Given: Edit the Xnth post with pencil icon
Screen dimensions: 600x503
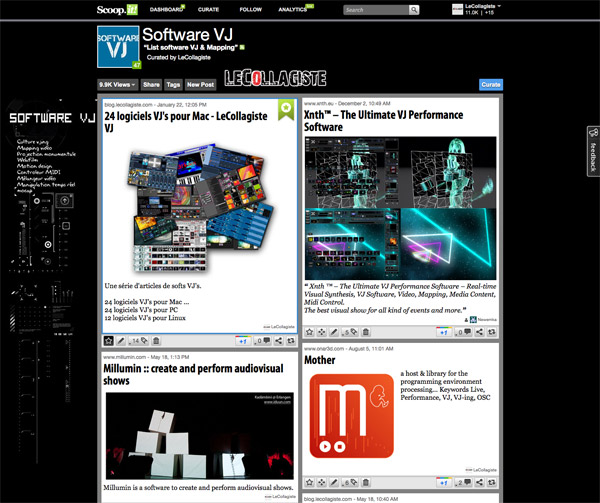Looking at the screenshot, I should coord(334,332).
